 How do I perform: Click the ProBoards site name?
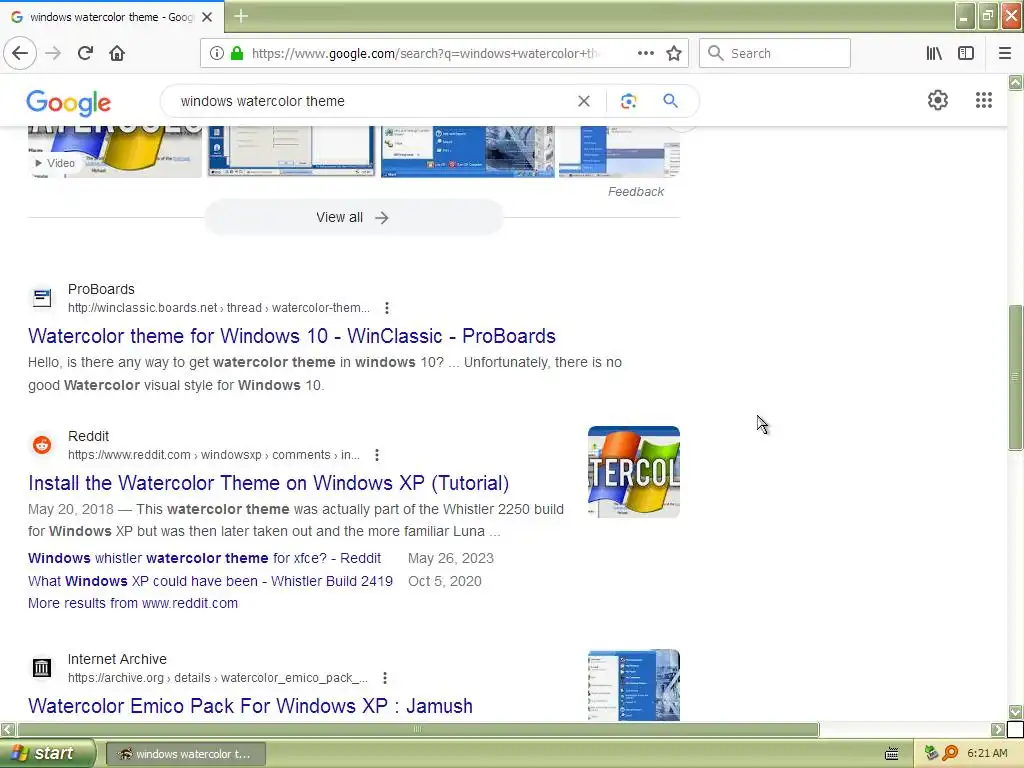[x=101, y=289]
